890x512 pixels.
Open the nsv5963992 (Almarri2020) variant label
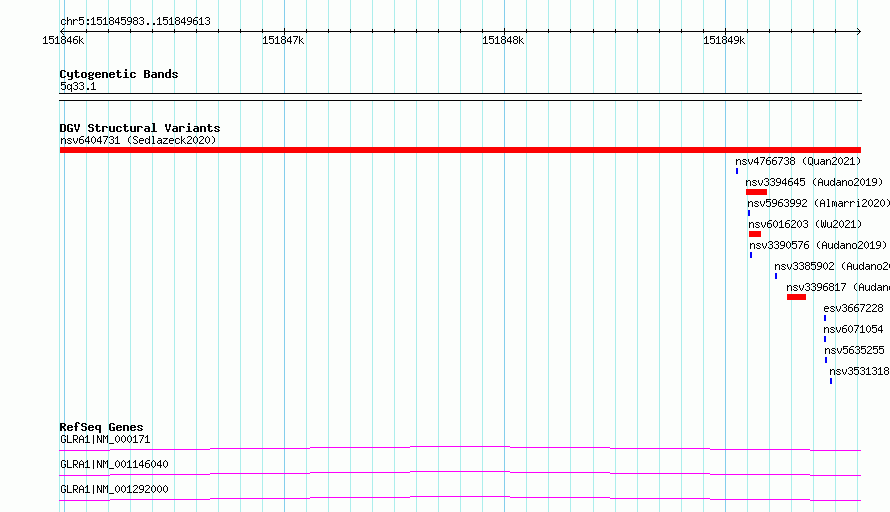pyautogui.click(x=818, y=203)
